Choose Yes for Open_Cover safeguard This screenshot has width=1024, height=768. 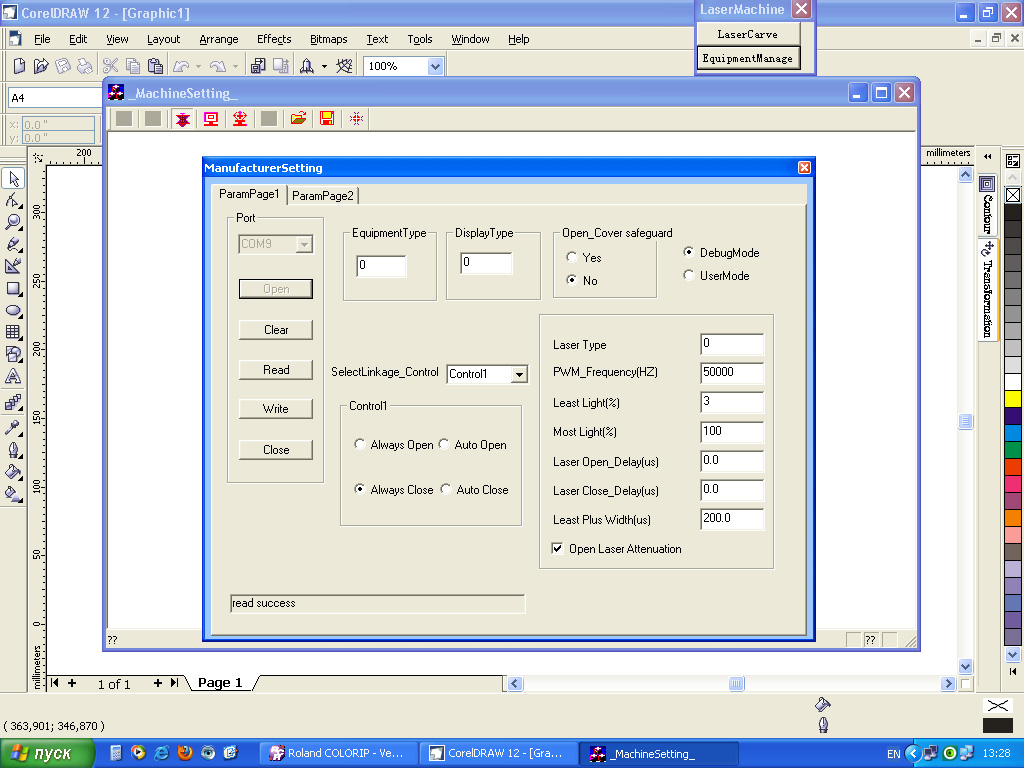pyautogui.click(x=572, y=258)
